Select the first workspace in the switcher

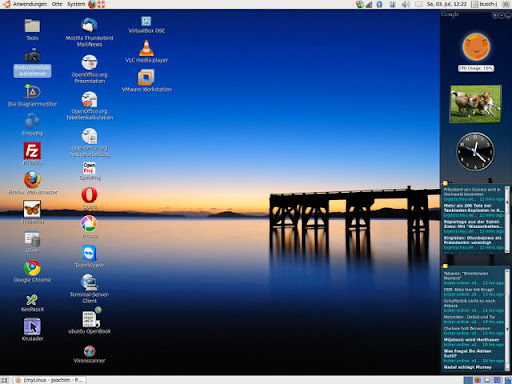pos(468,380)
